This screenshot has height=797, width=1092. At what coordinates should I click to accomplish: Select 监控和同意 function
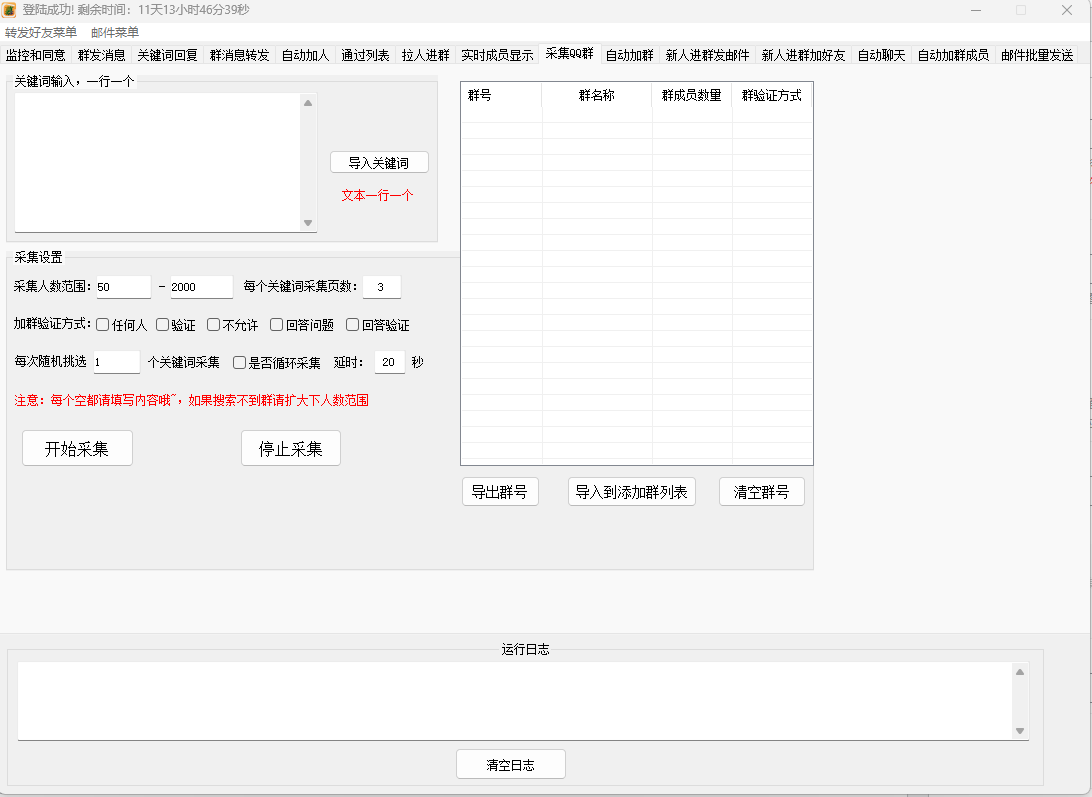[x=39, y=56]
